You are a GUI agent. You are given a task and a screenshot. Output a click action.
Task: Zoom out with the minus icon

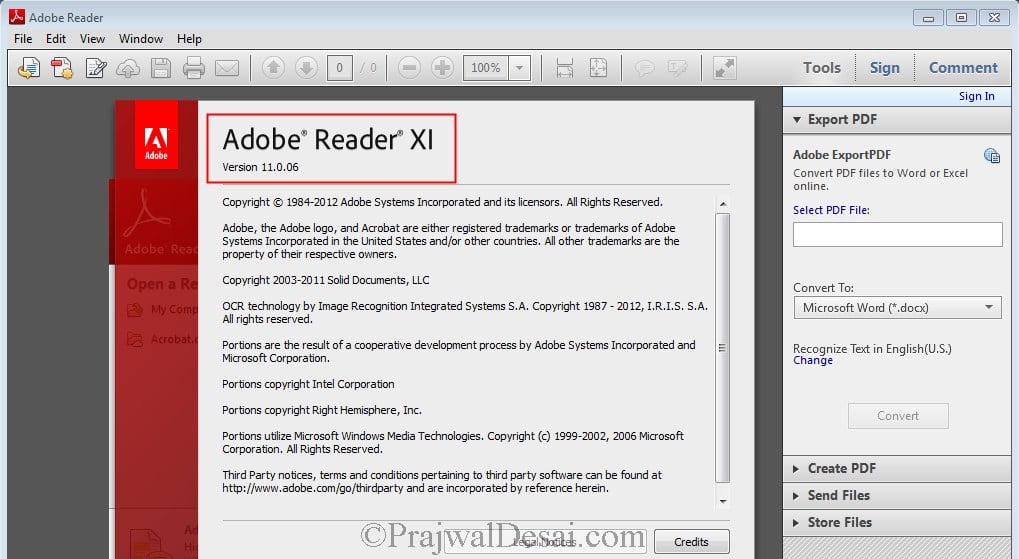click(x=409, y=68)
